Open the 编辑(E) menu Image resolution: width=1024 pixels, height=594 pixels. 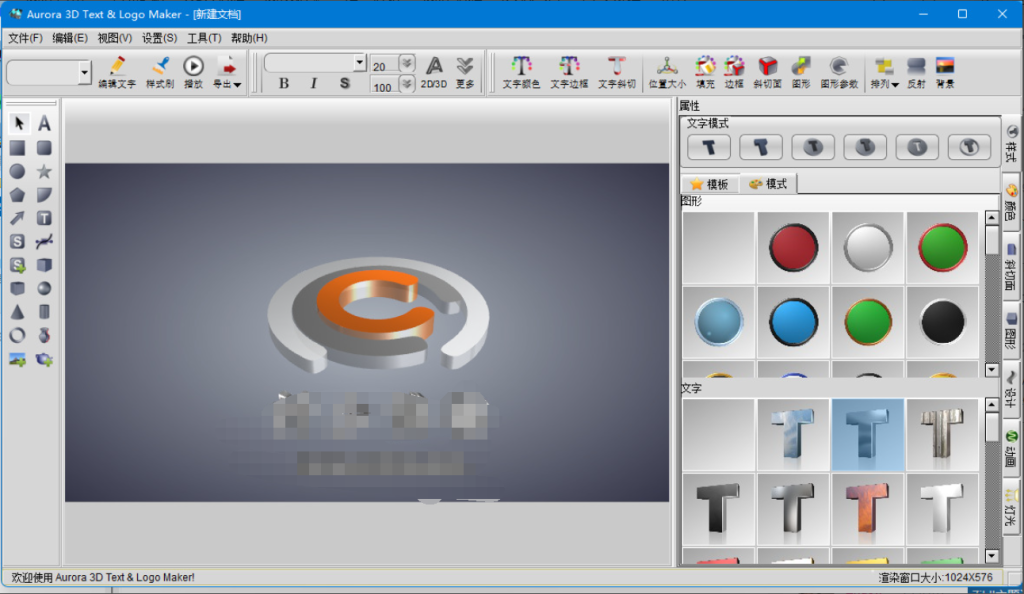tap(70, 38)
